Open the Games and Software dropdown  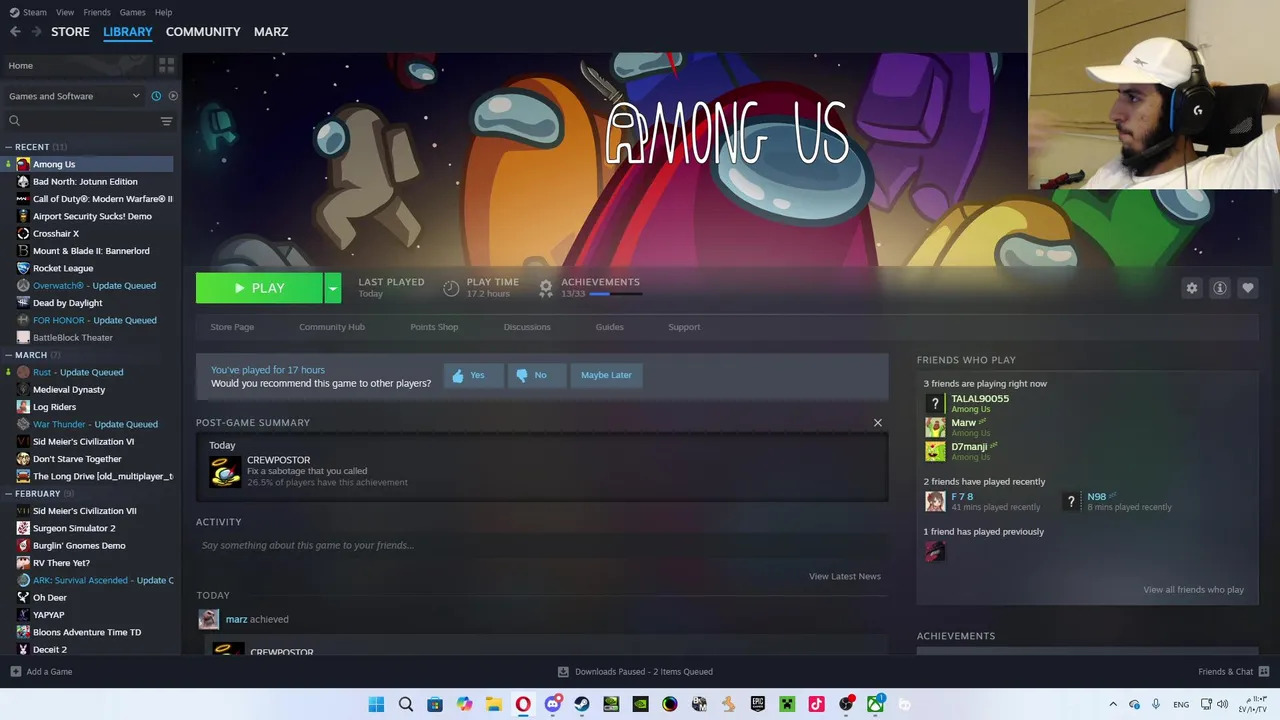click(74, 96)
